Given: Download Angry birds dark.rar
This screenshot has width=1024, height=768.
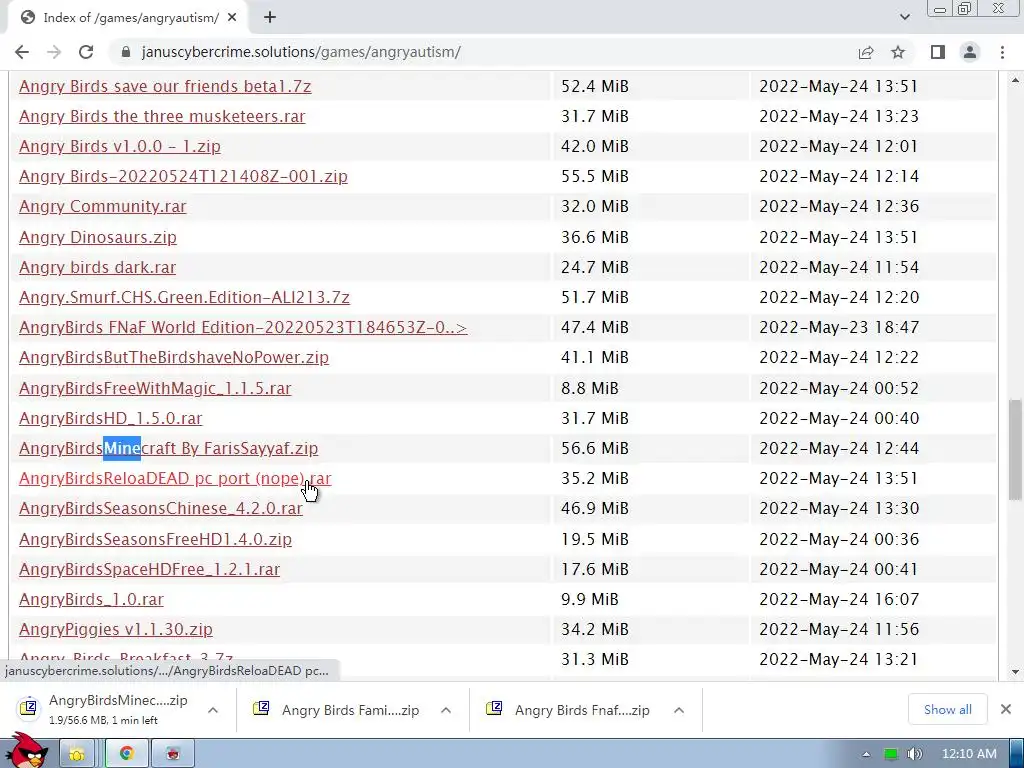Looking at the screenshot, I should coord(97,267).
